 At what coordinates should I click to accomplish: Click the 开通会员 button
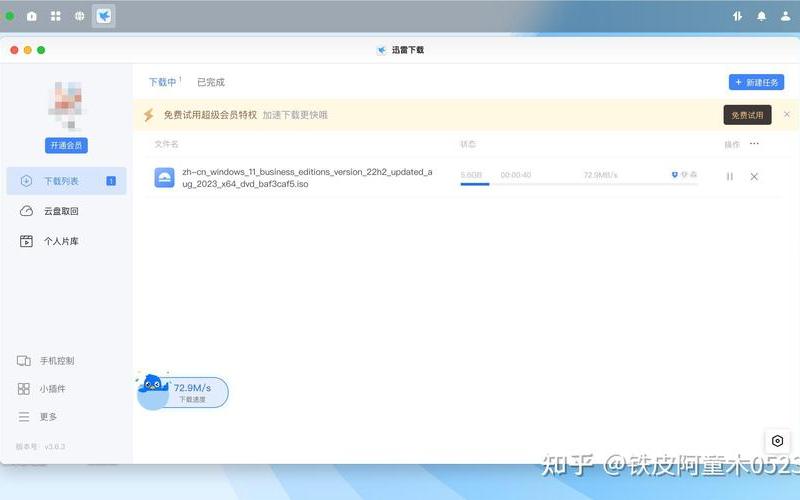[x=66, y=145]
